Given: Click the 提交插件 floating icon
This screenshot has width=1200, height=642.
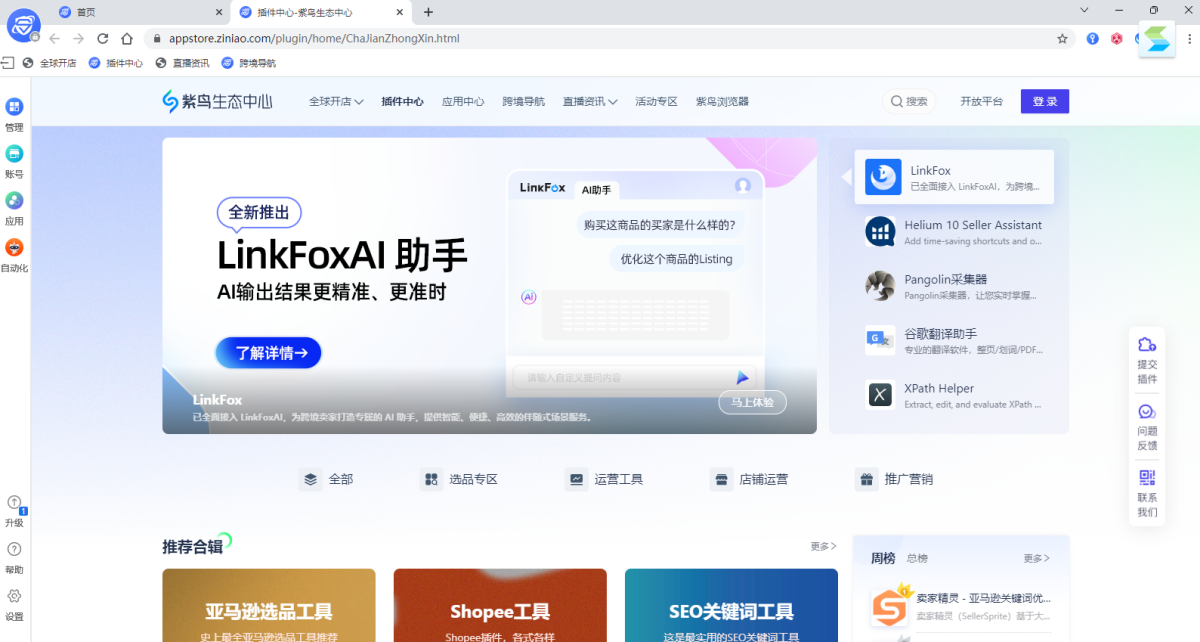Looking at the screenshot, I should [x=1147, y=345].
